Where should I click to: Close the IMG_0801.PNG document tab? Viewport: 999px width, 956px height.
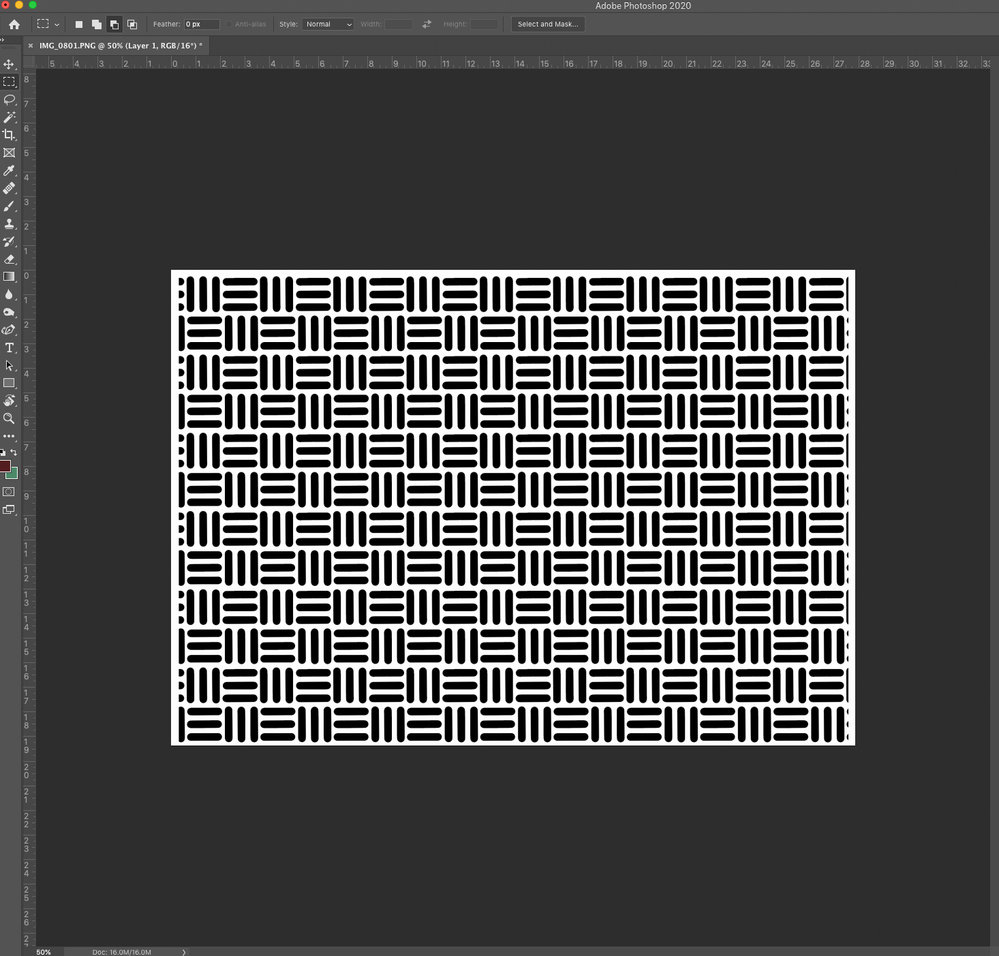[30, 46]
